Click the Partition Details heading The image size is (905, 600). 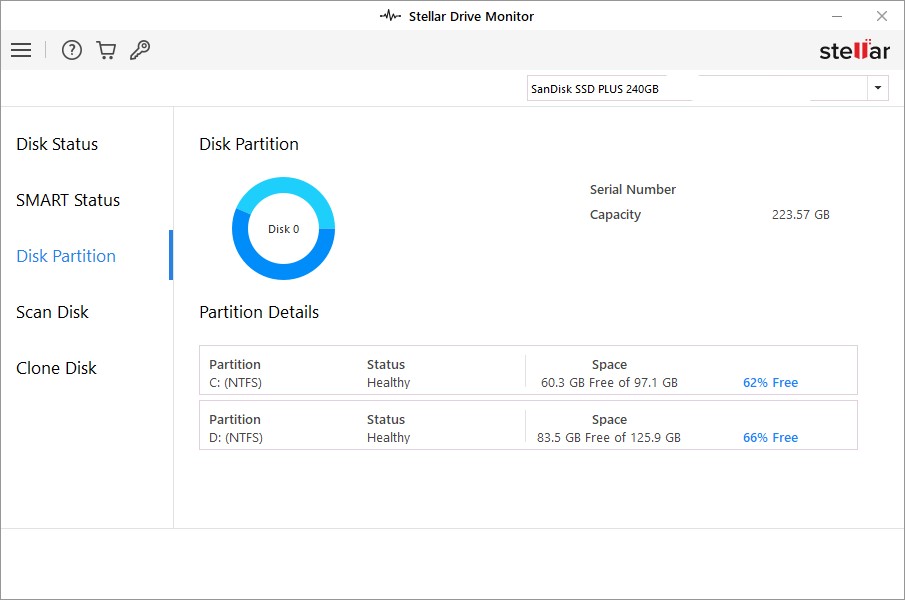[259, 312]
